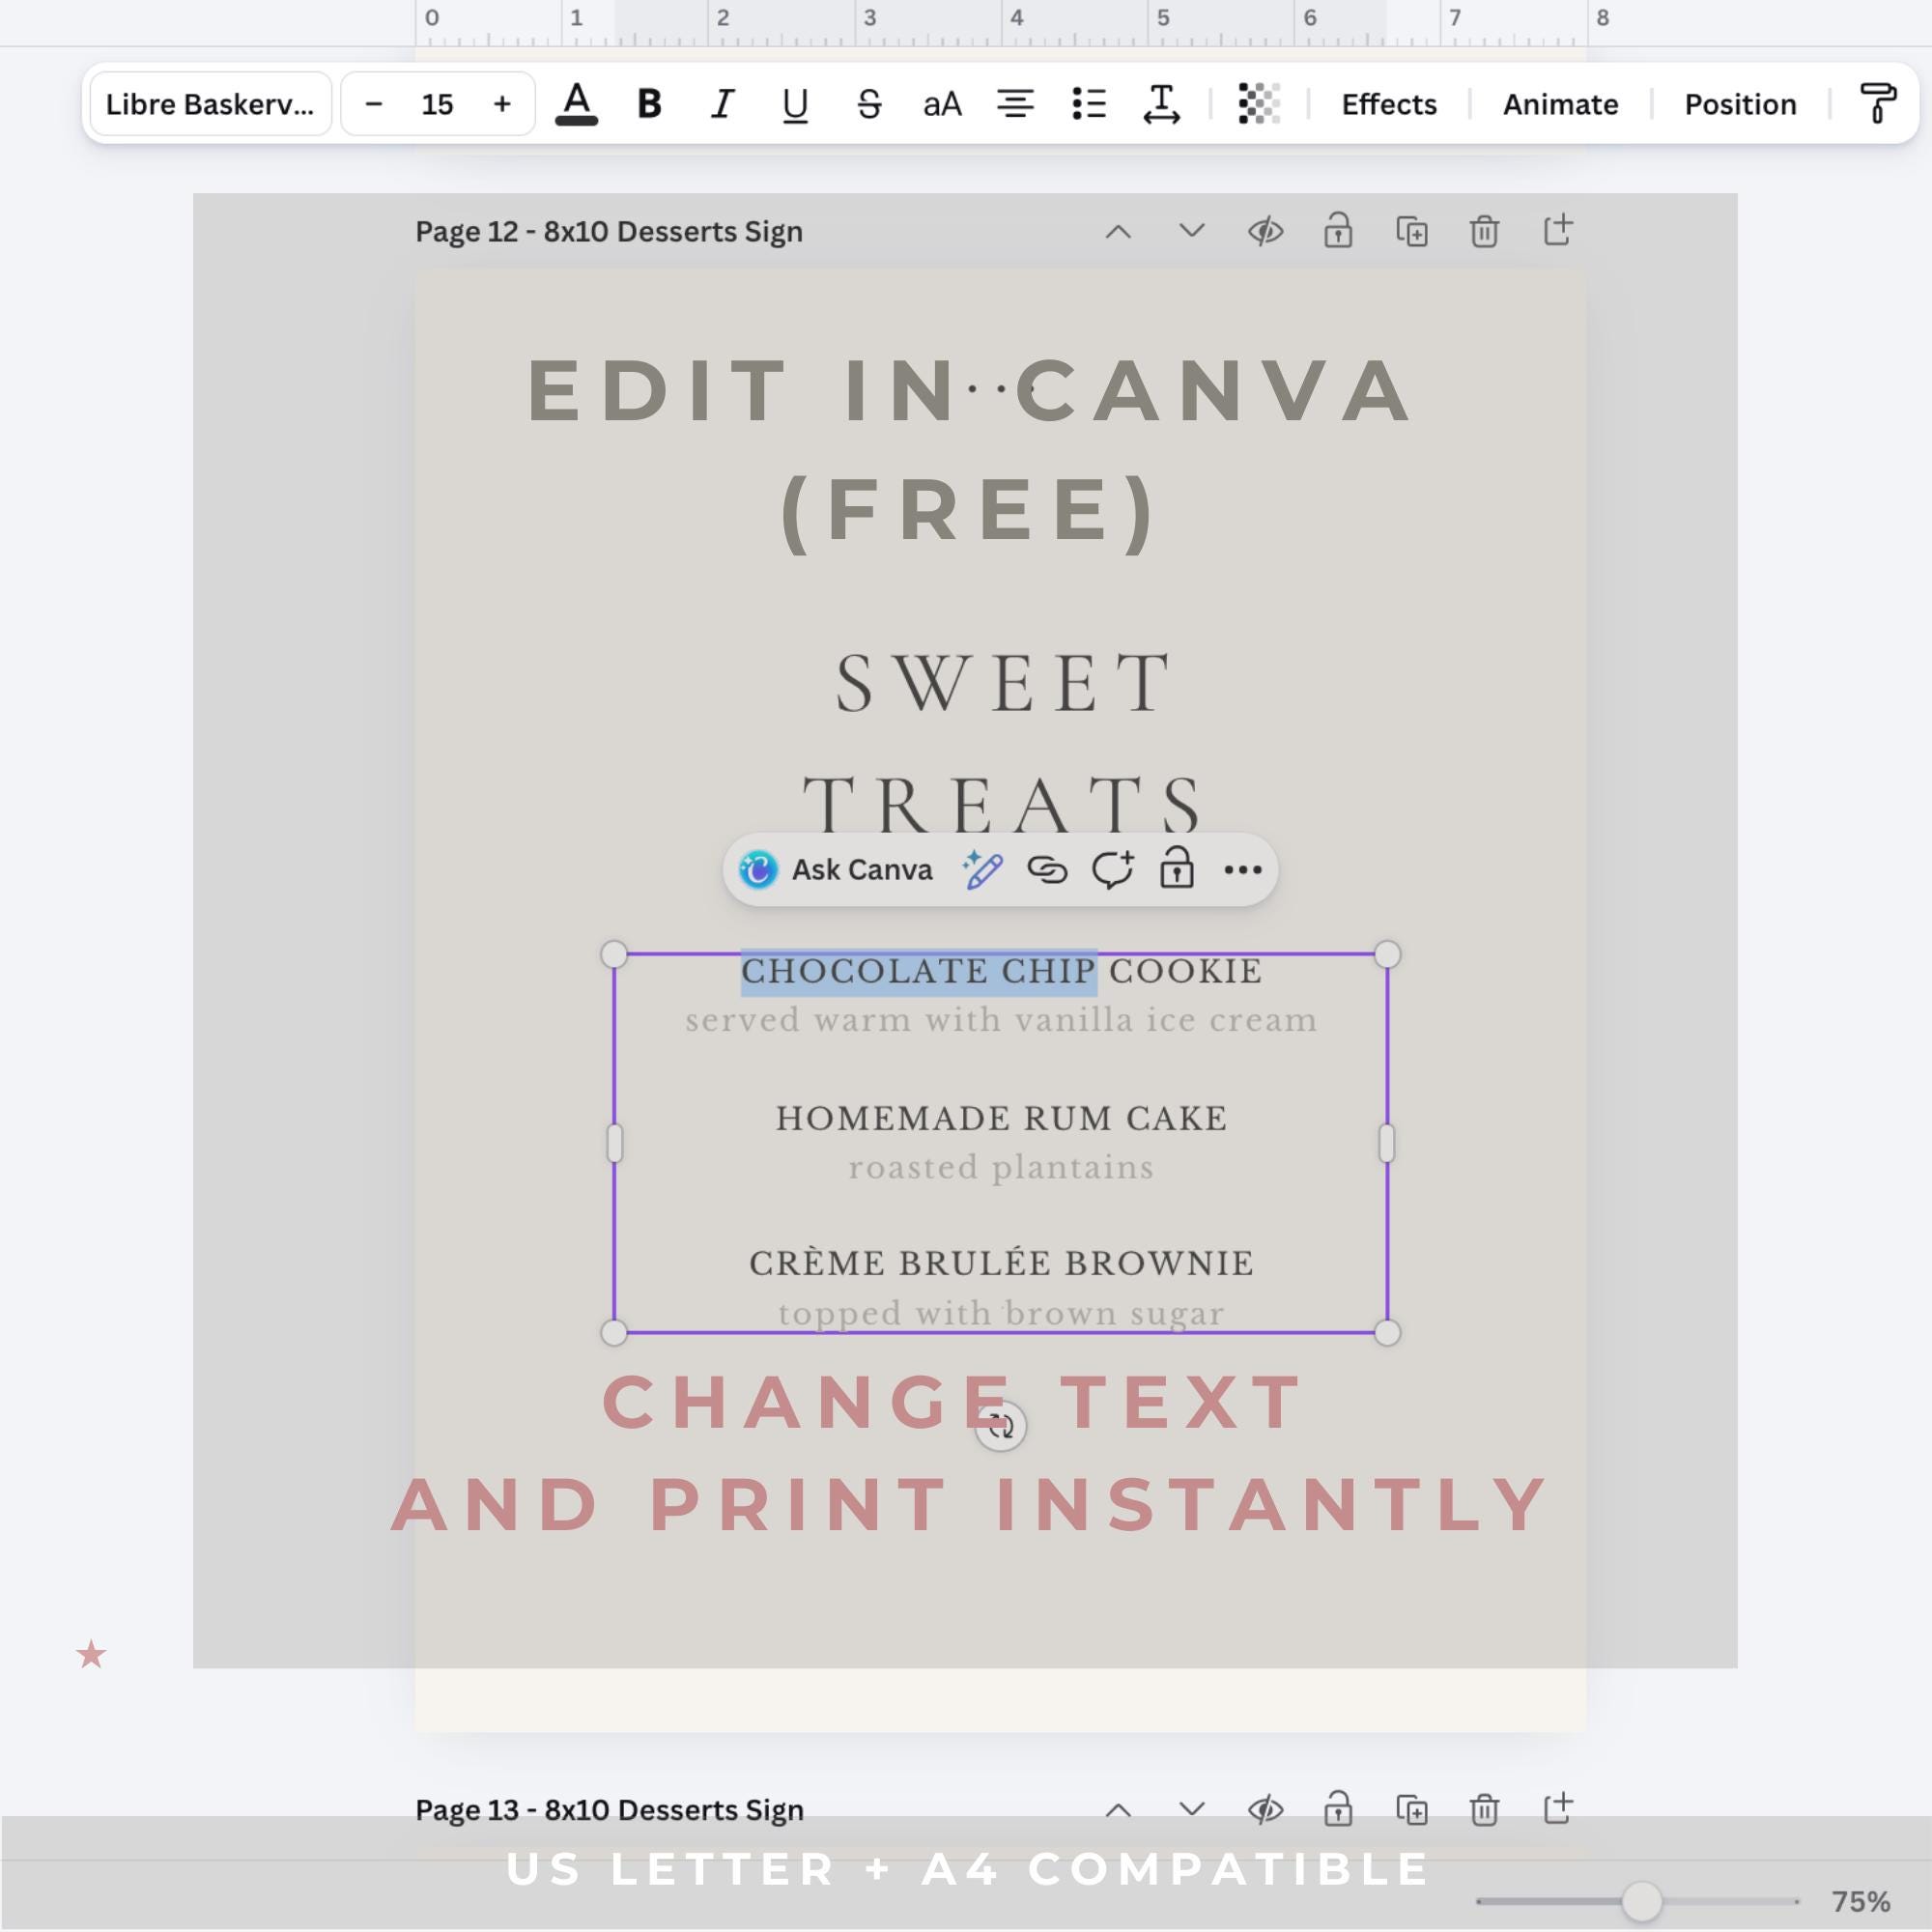The height and width of the screenshot is (1932, 1932).
Task: Add a comment to the text box
Action: (x=1112, y=870)
